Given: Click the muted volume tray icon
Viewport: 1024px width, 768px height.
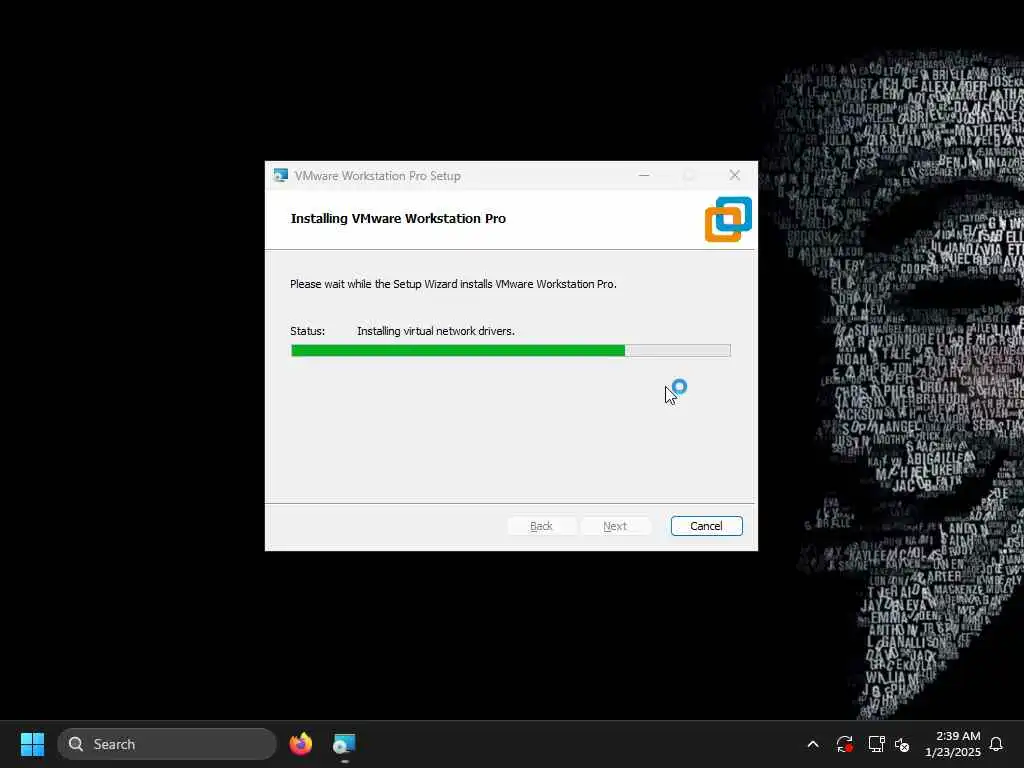Looking at the screenshot, I should (x=902, y=744).
